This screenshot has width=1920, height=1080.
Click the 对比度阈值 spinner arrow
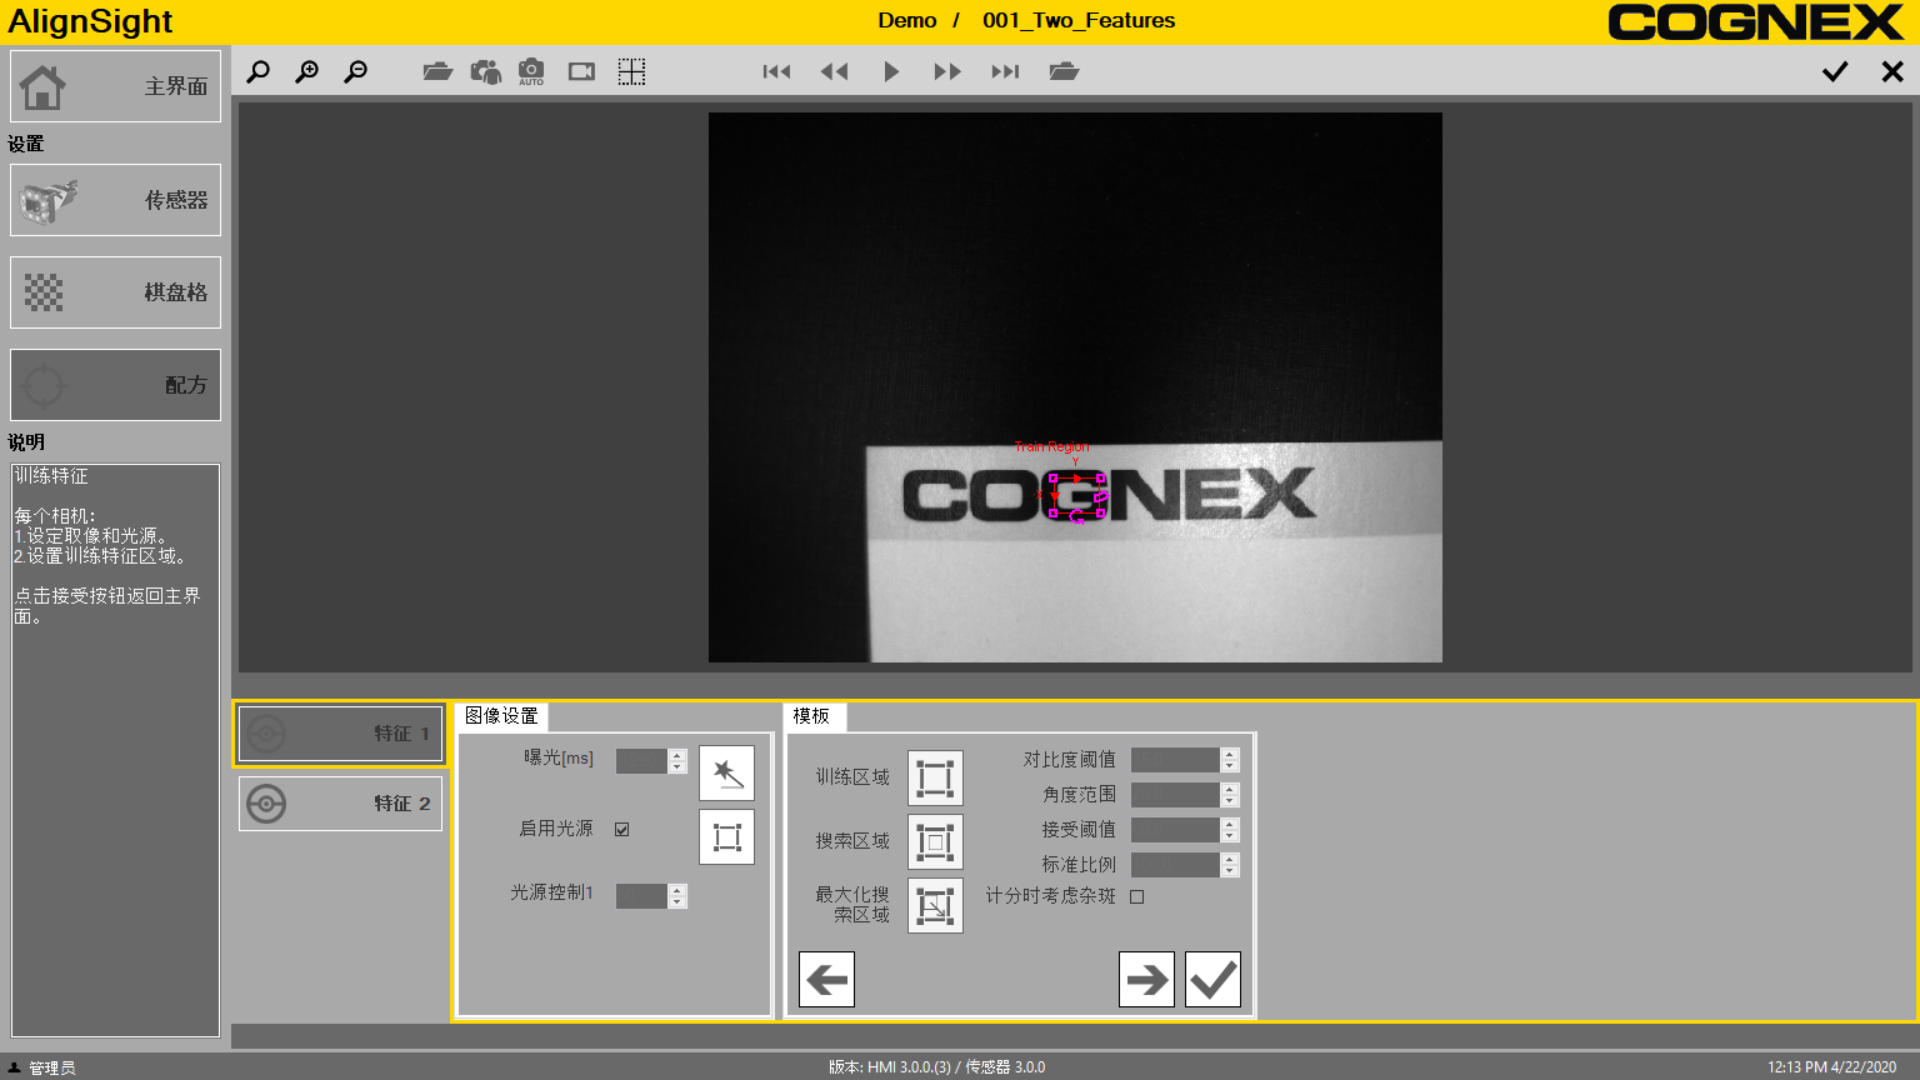[1230, 754]
